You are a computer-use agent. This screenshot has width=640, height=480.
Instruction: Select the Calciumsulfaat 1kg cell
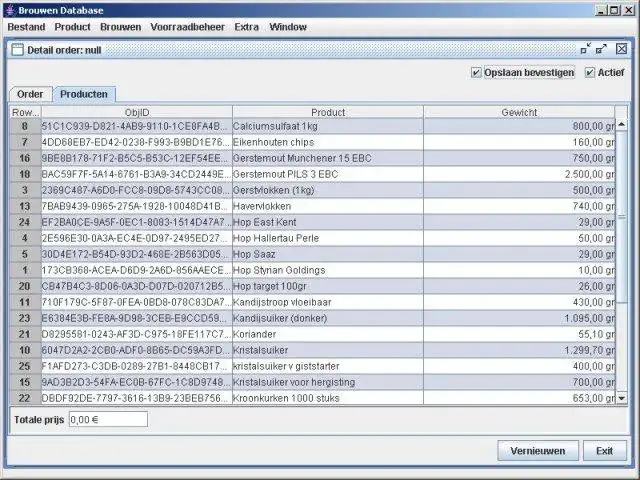point(328,126)
